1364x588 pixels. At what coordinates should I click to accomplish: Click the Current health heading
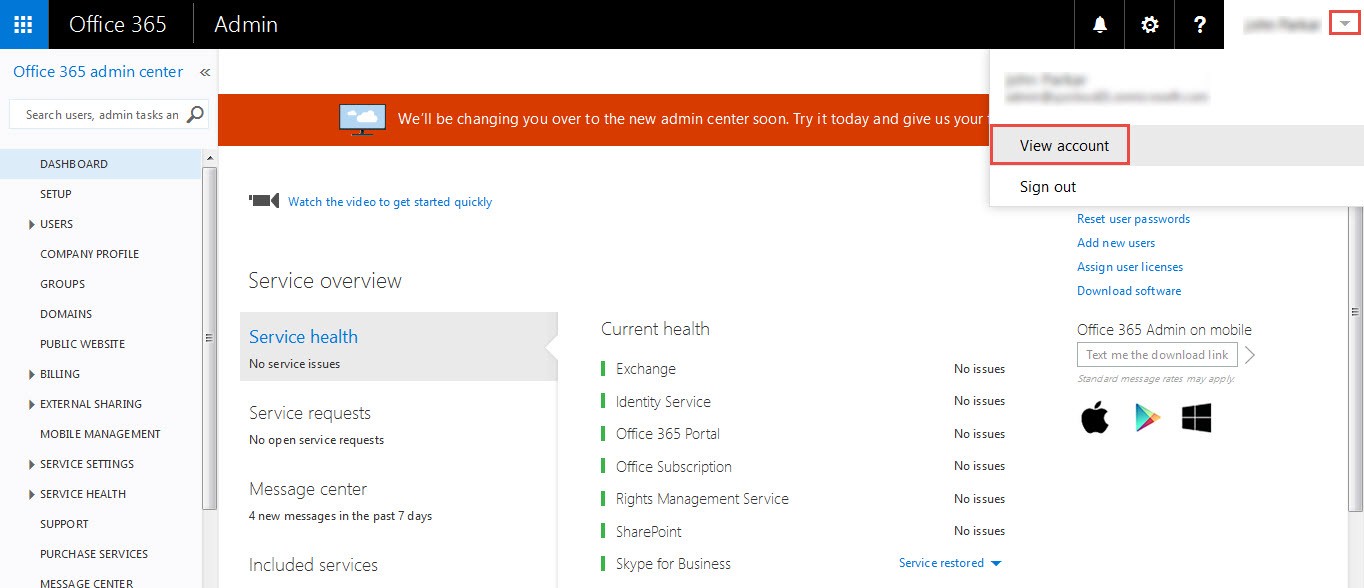(655, 329)
